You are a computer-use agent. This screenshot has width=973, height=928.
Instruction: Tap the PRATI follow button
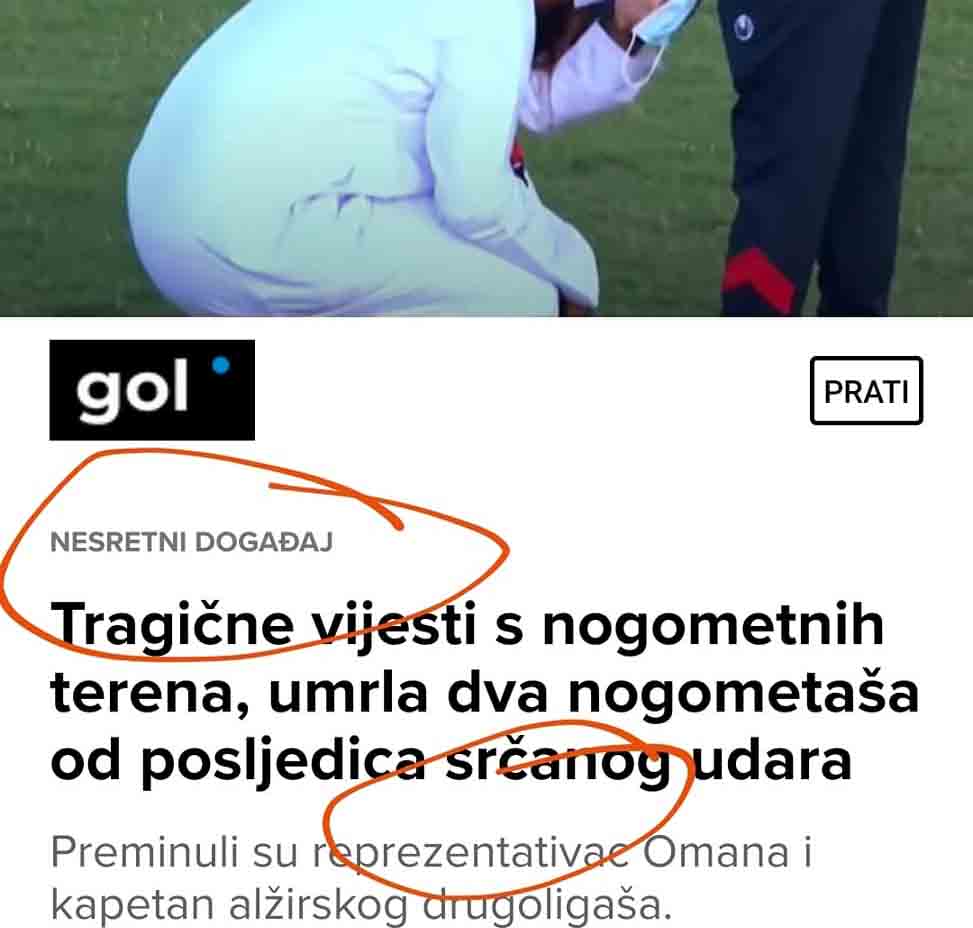866,390
